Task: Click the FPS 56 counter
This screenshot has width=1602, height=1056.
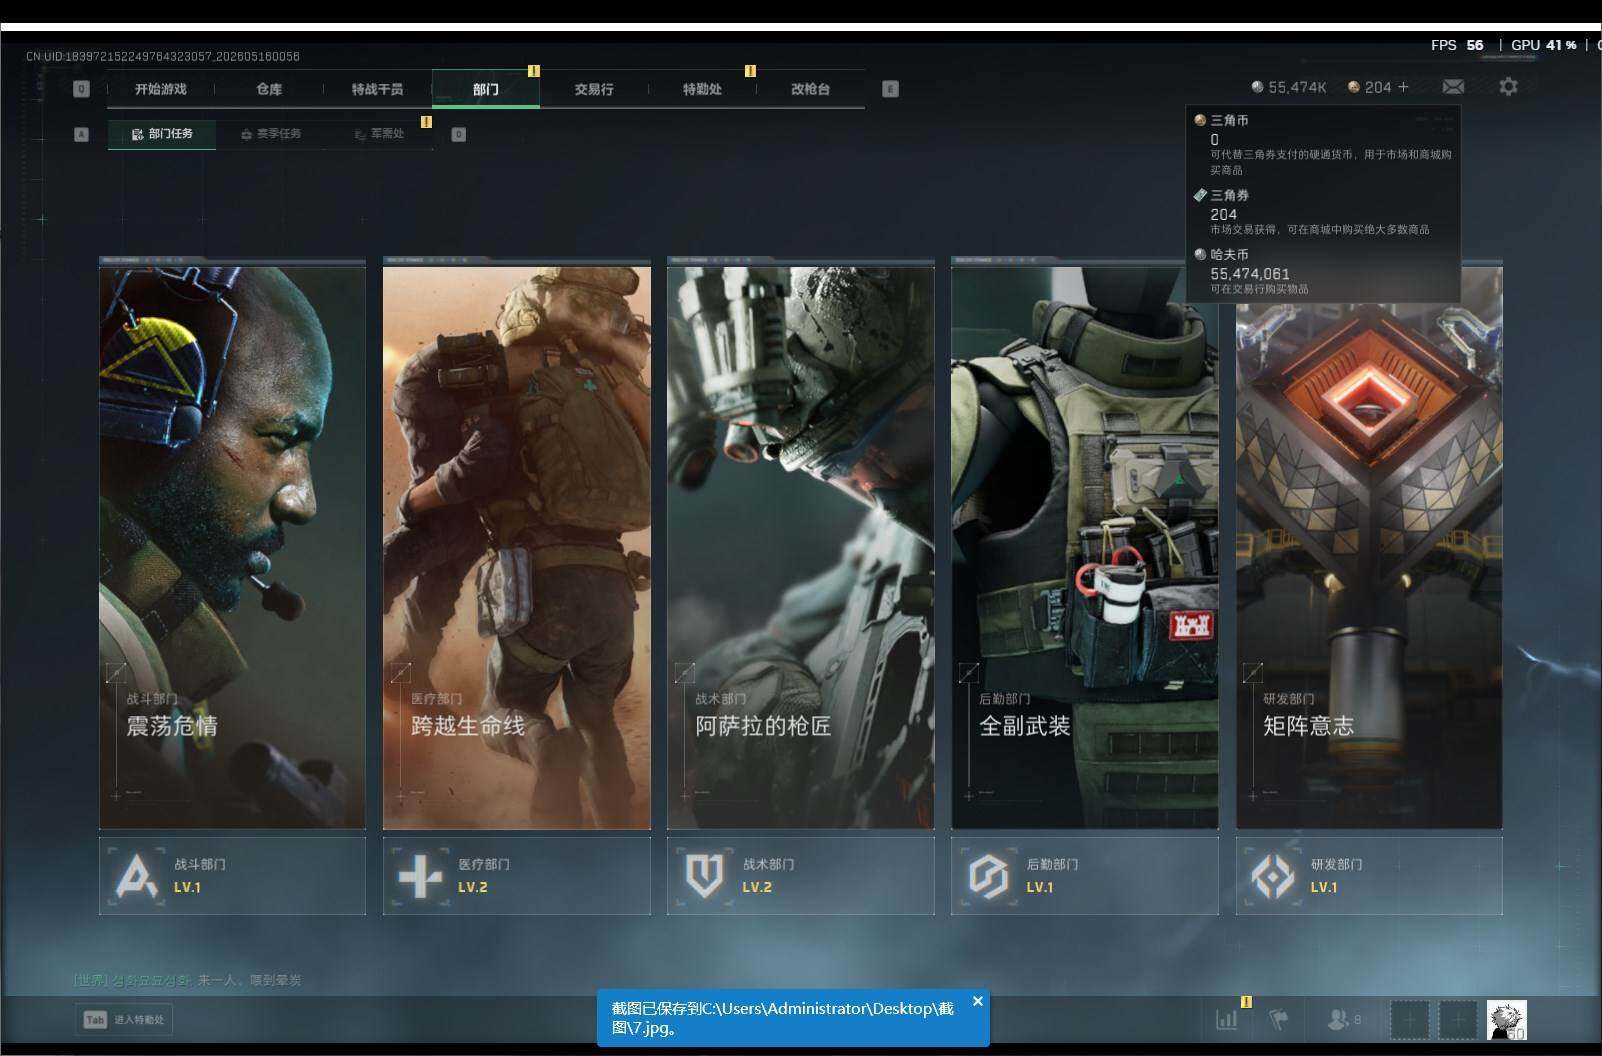Action: pyautogui.click(x=1457, y=45)
